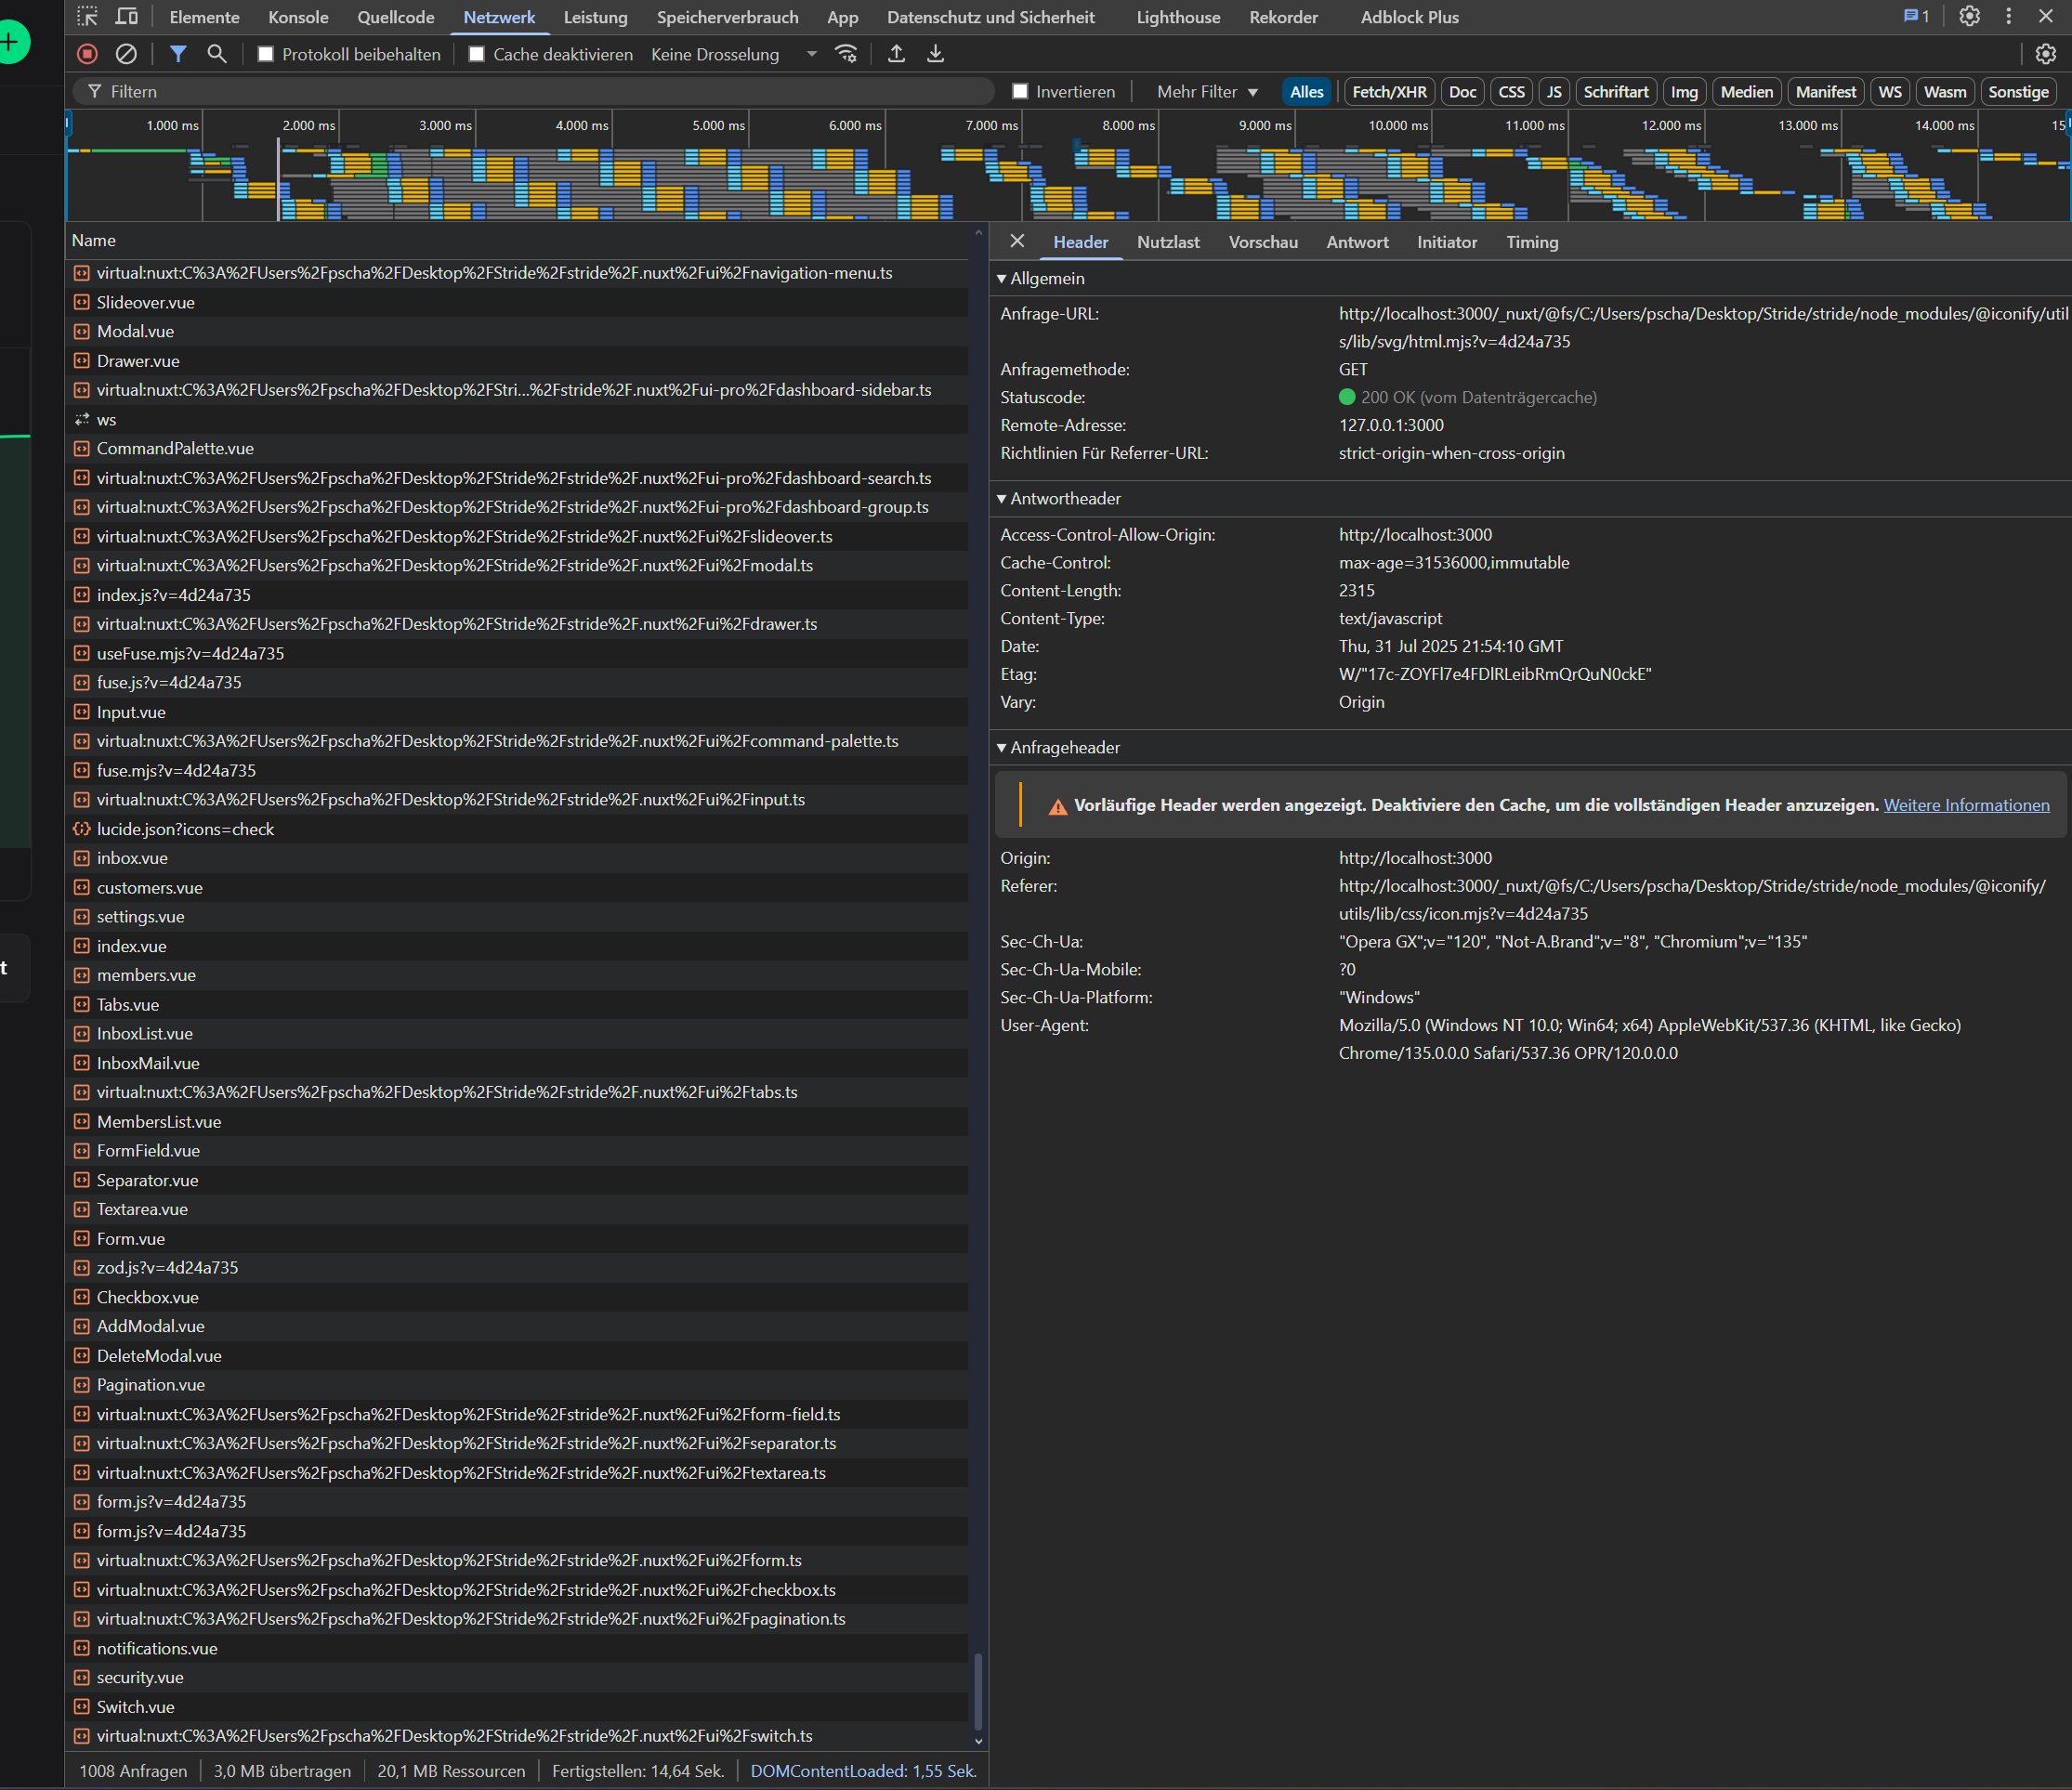2072x1790 pixels.
Task: Open the Quellcode tab
Action: pos(396,17)
